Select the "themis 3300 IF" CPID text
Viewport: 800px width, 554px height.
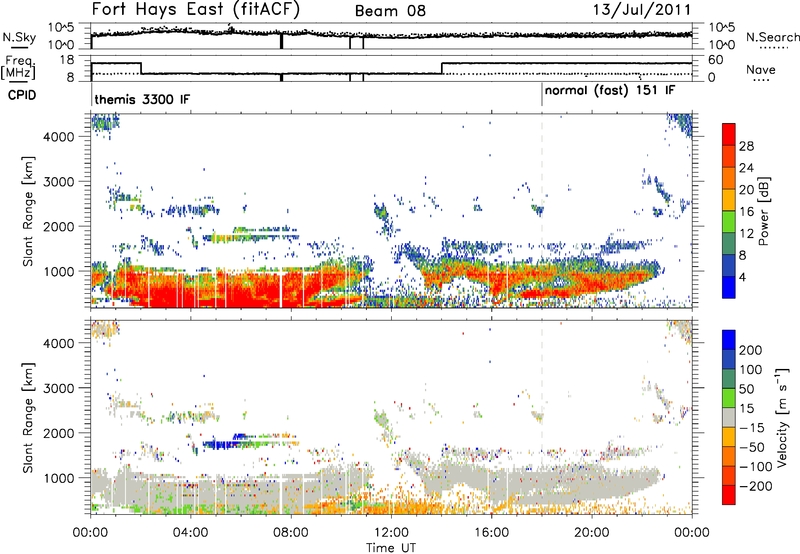[x=142, y=99]
